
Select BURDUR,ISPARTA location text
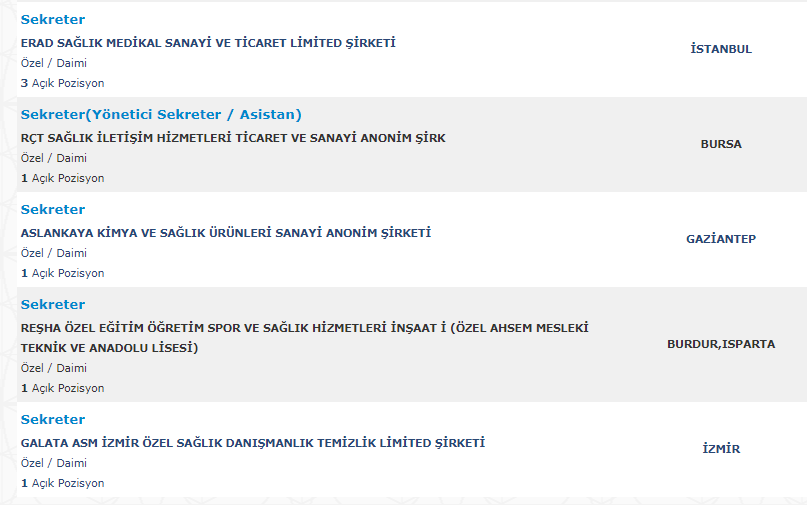click(x=720, y=344)
